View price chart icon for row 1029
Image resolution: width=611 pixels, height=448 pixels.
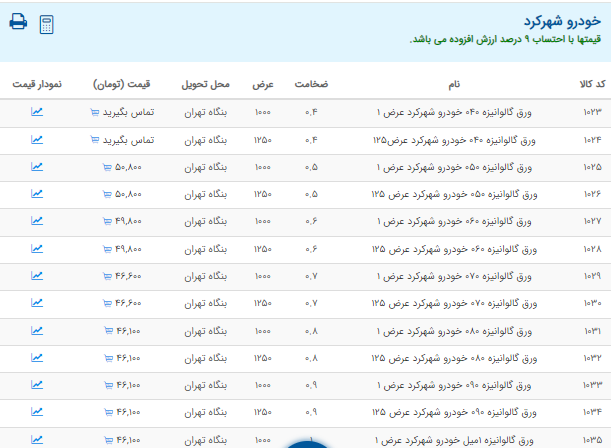tap(37, 275)
